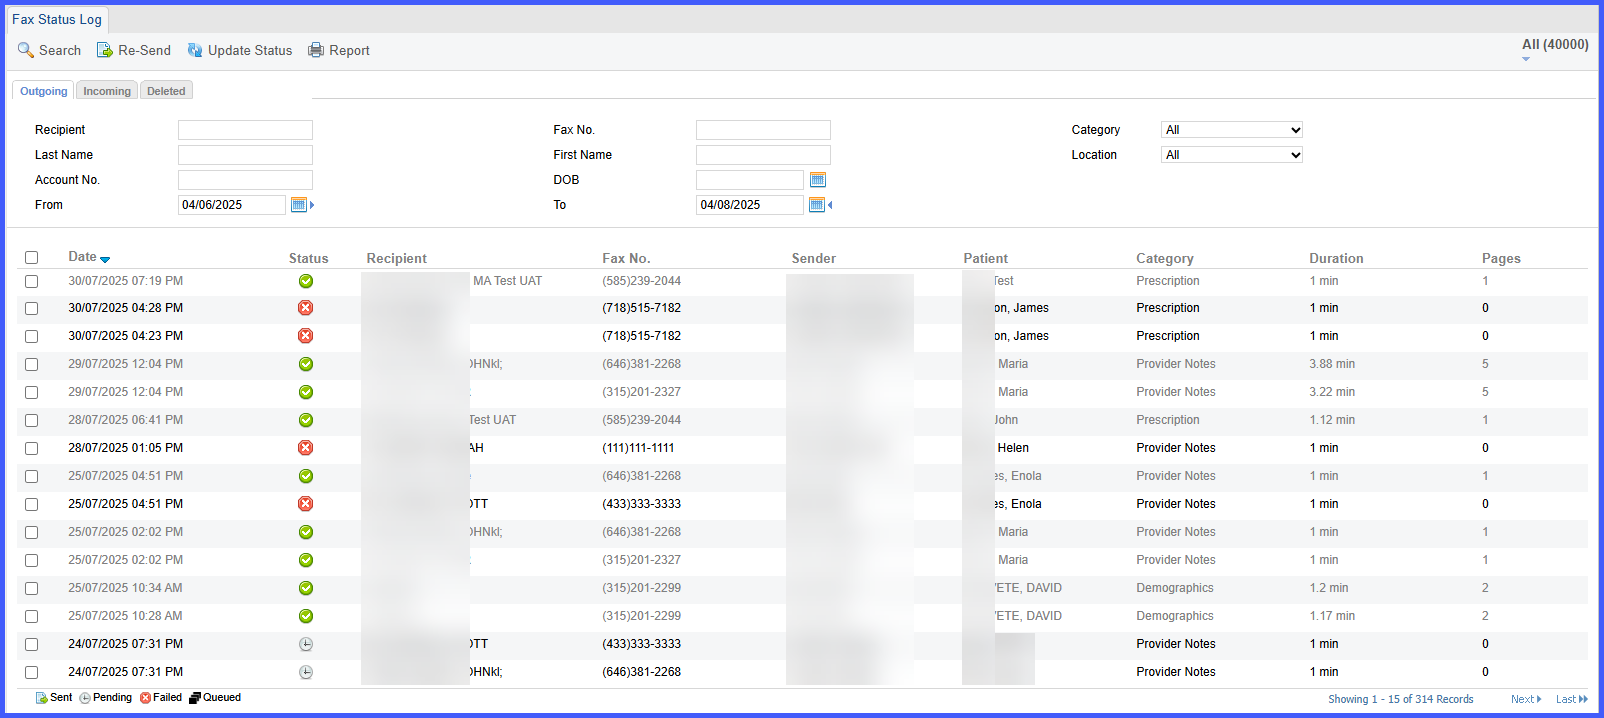Check the row 25/07/2025 10:28 AM
The height and width of the screenshot is (718, 1604).
(32, 617)
